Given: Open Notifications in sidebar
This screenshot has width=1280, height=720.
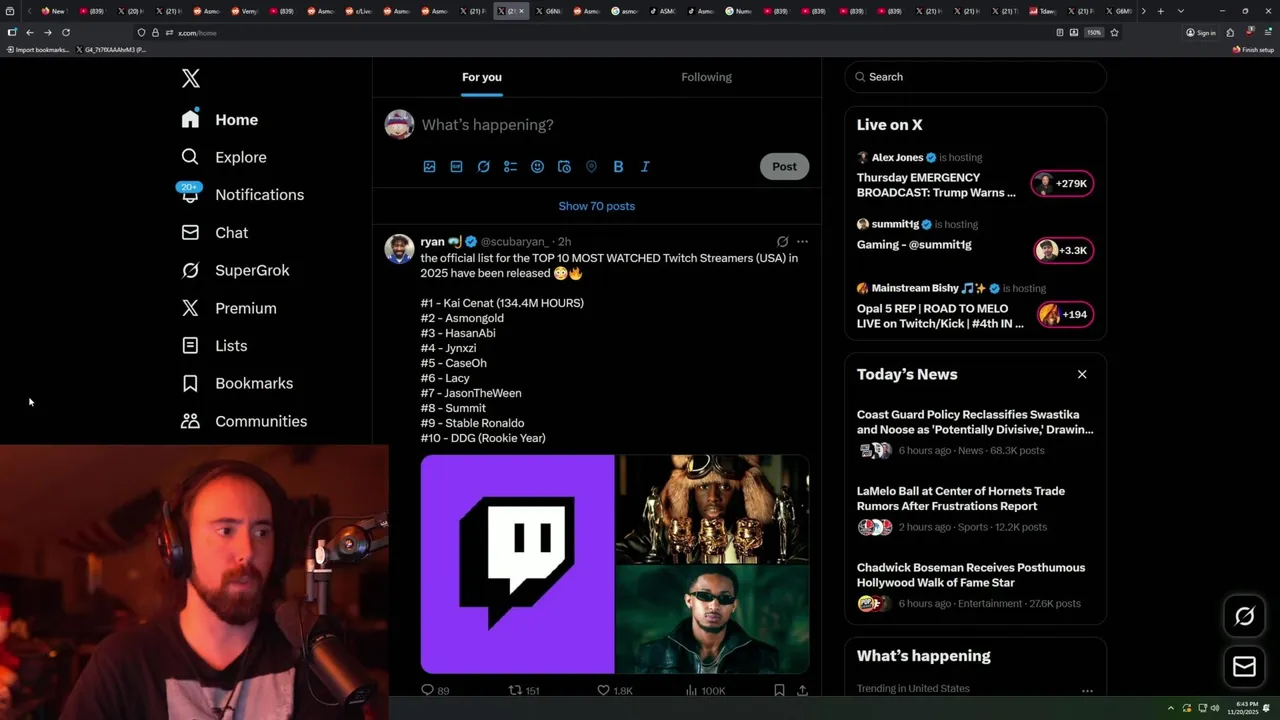Looking at the screenshot, I should coord(241,194).
